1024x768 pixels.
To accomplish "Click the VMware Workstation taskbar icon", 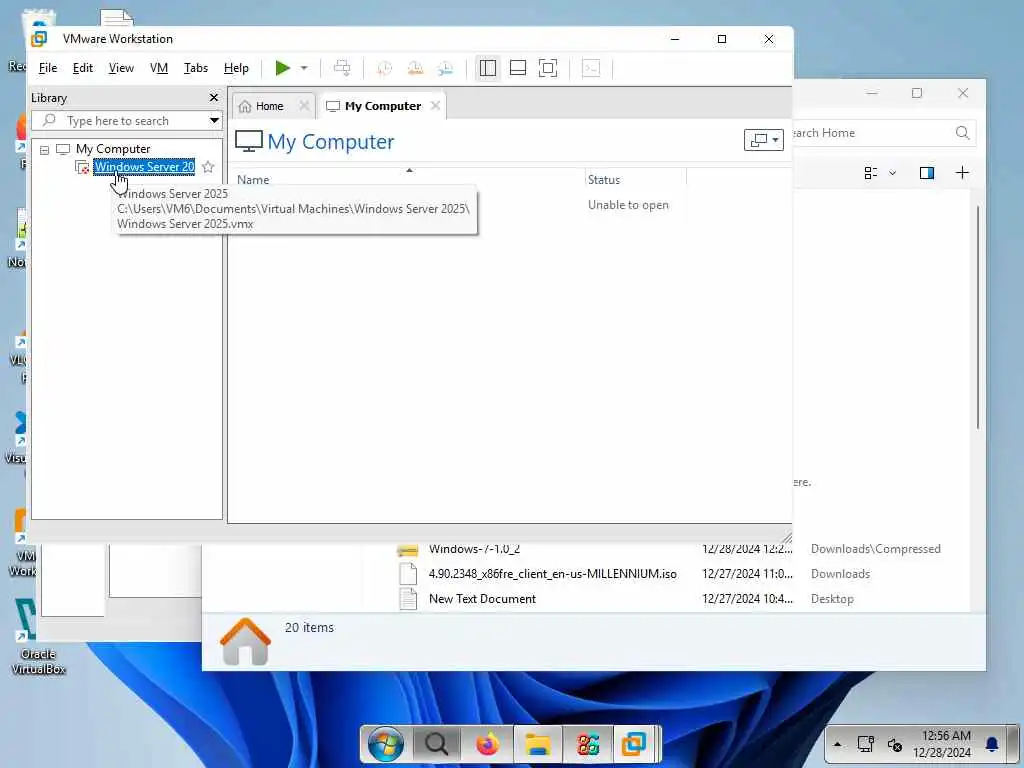I will point(633,744).
